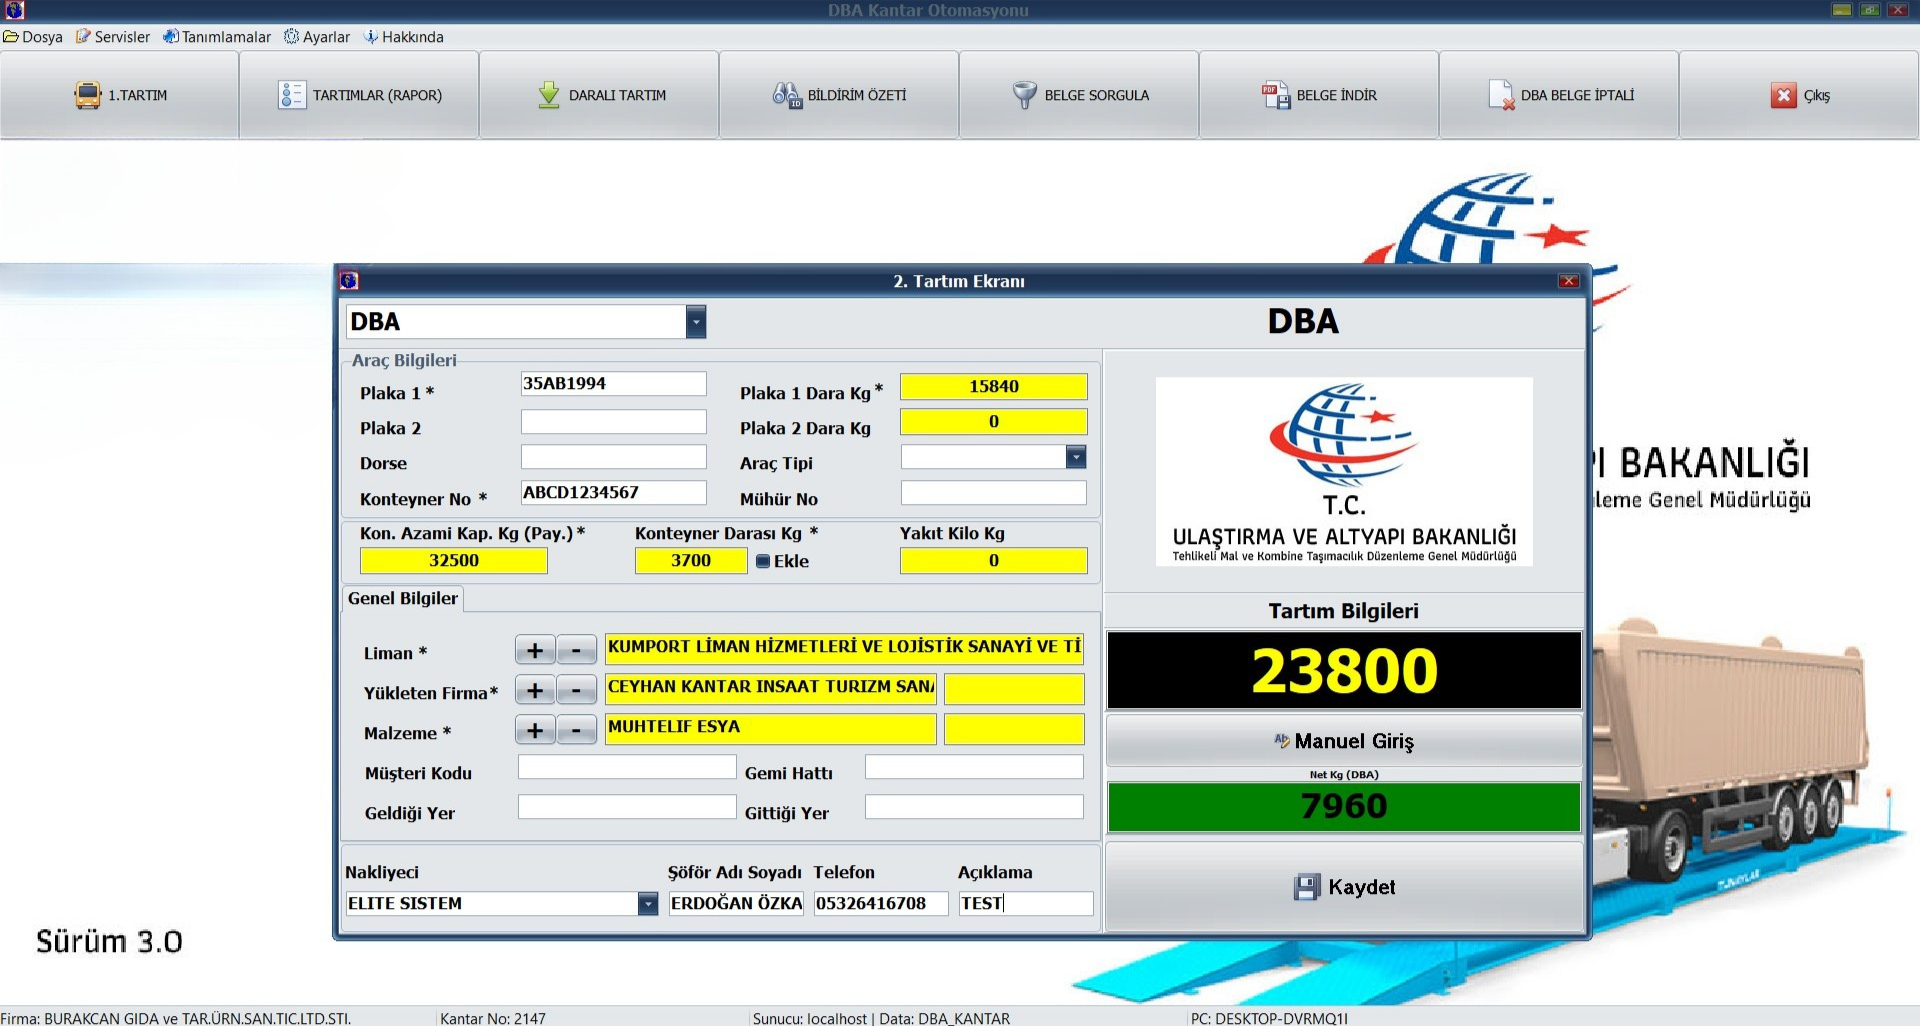Viewport: 1920px width, 1026px height.
Task: Remove Yükleten Firma with minus button
Action: pos(576,690)
